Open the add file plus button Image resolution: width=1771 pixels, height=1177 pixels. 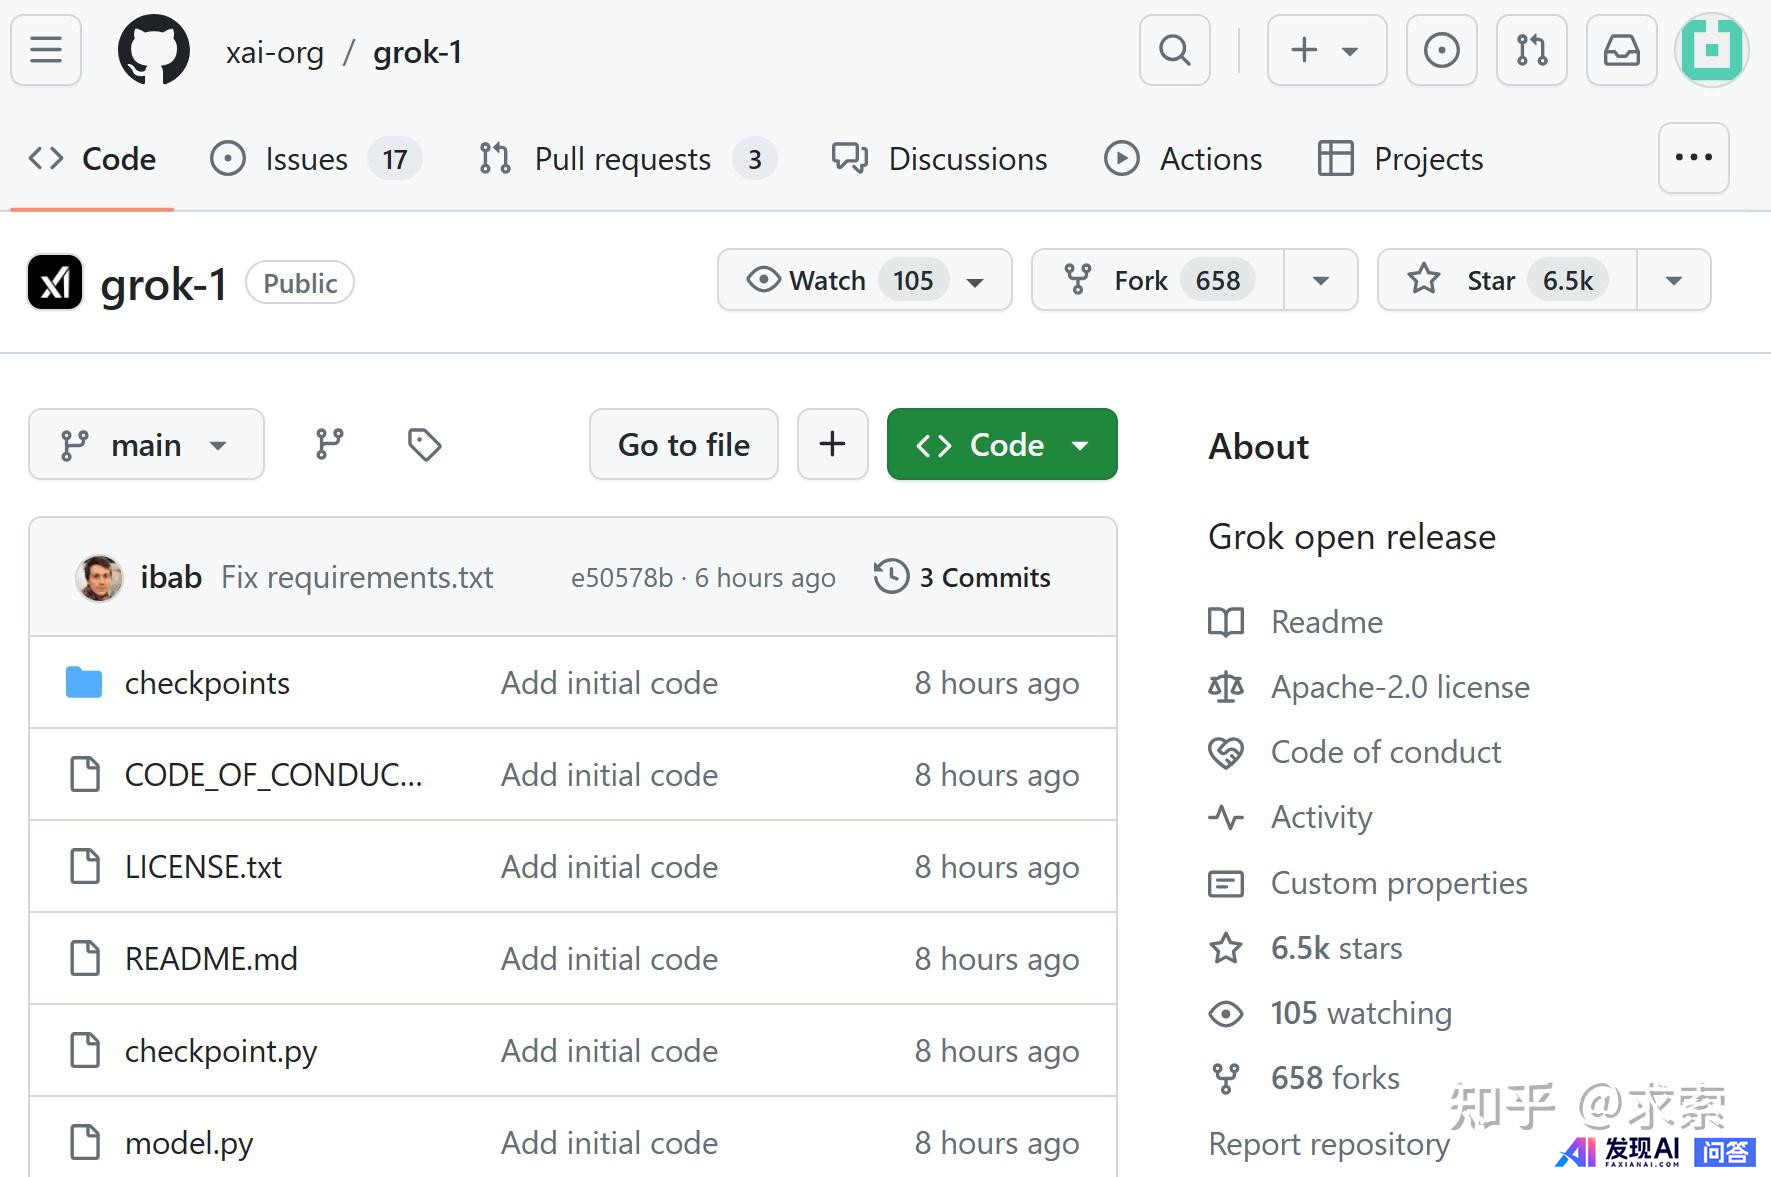click(833, 444)
